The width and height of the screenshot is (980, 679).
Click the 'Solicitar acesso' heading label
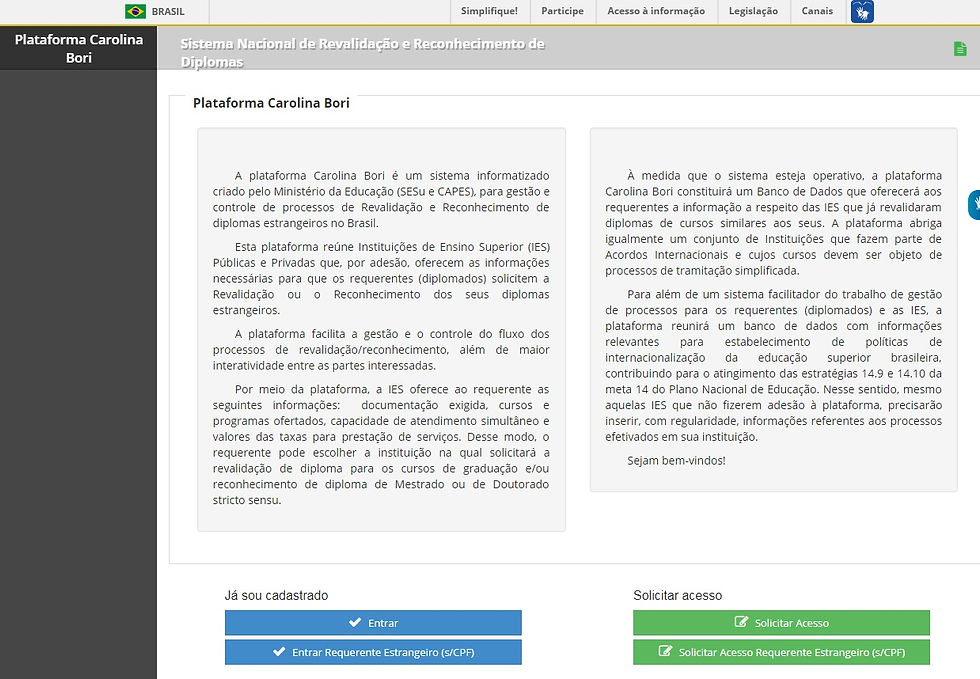point(678,595)
